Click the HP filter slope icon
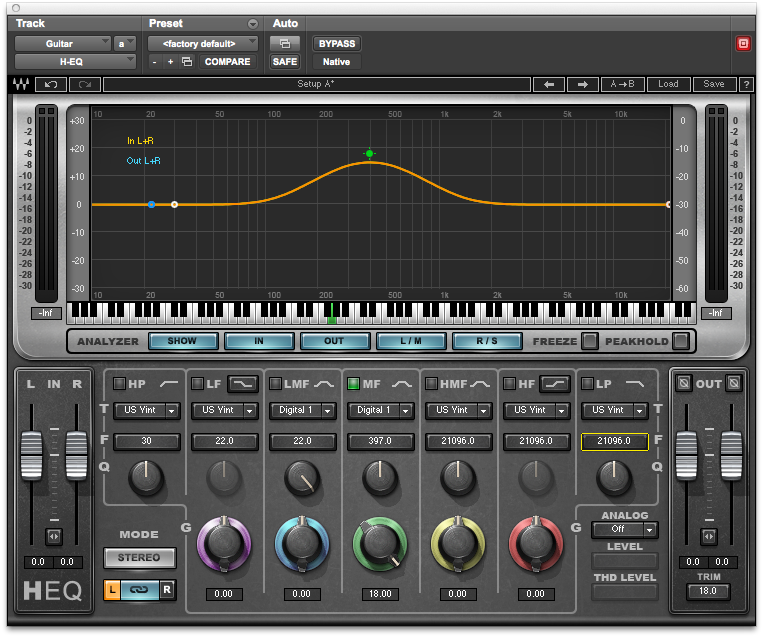The height and width of the screenshot is (637, 763). point(169,384)
